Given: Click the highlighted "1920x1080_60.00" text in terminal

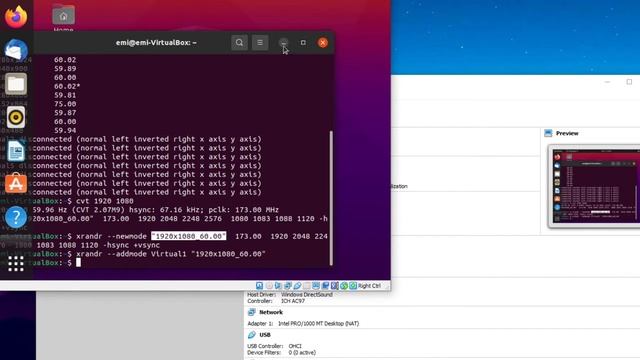Looking at the screenshot, I should 189,236.
